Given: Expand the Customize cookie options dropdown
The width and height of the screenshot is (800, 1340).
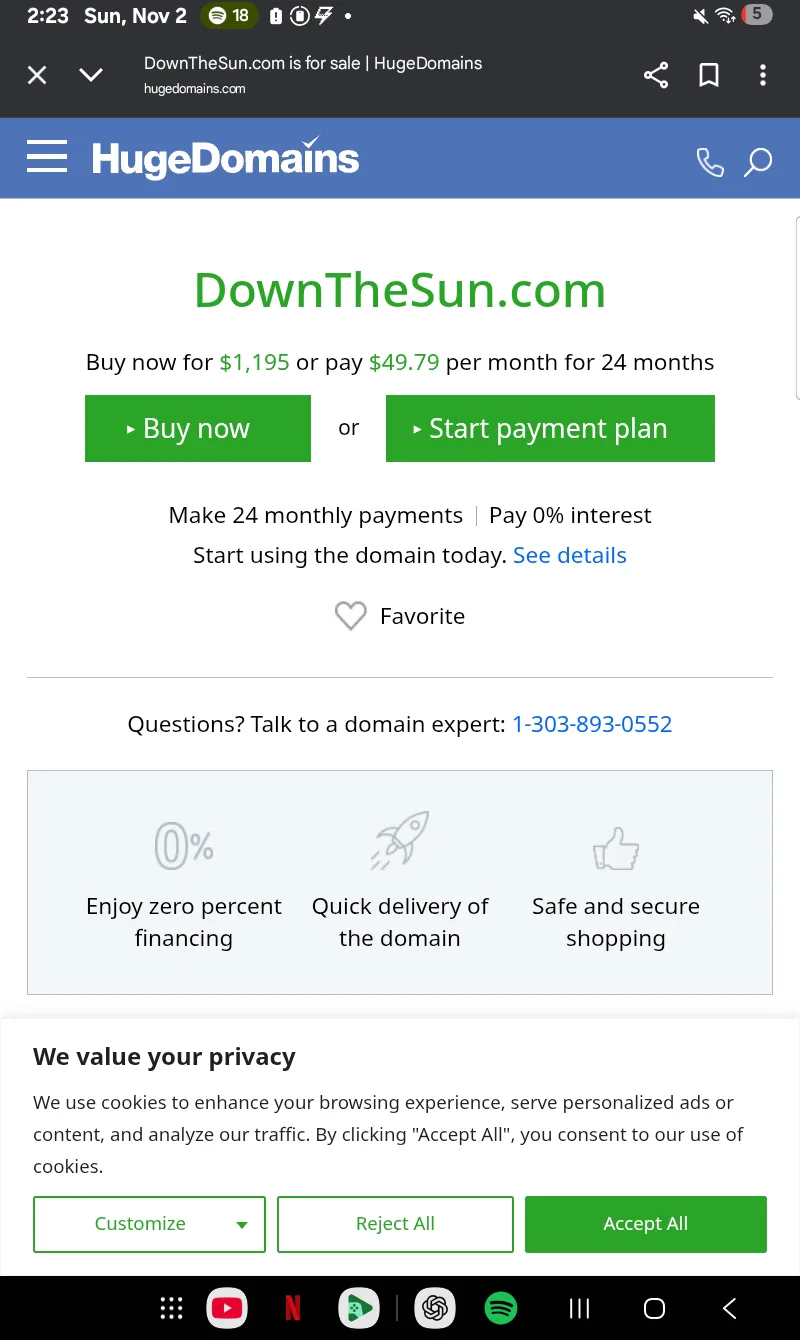Looking at the screenshot, I should (x=149, y=1224).
